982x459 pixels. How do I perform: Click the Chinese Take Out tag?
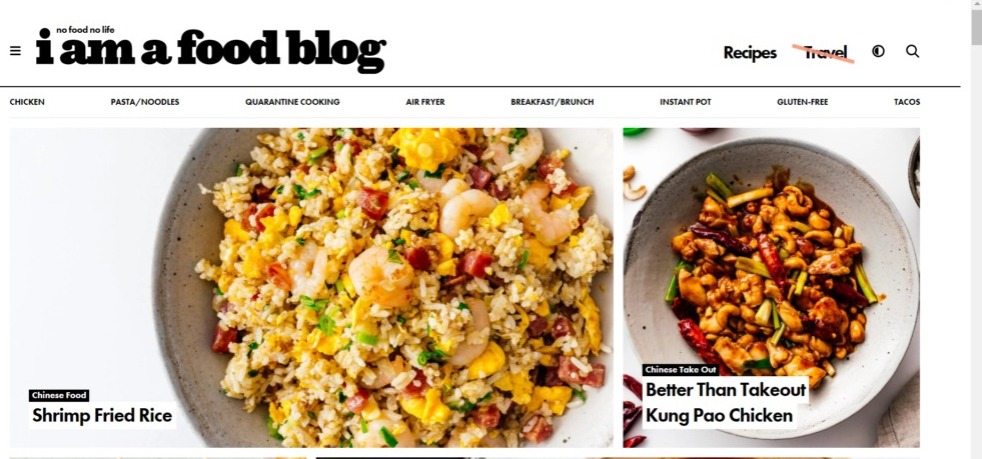[680, 369]
